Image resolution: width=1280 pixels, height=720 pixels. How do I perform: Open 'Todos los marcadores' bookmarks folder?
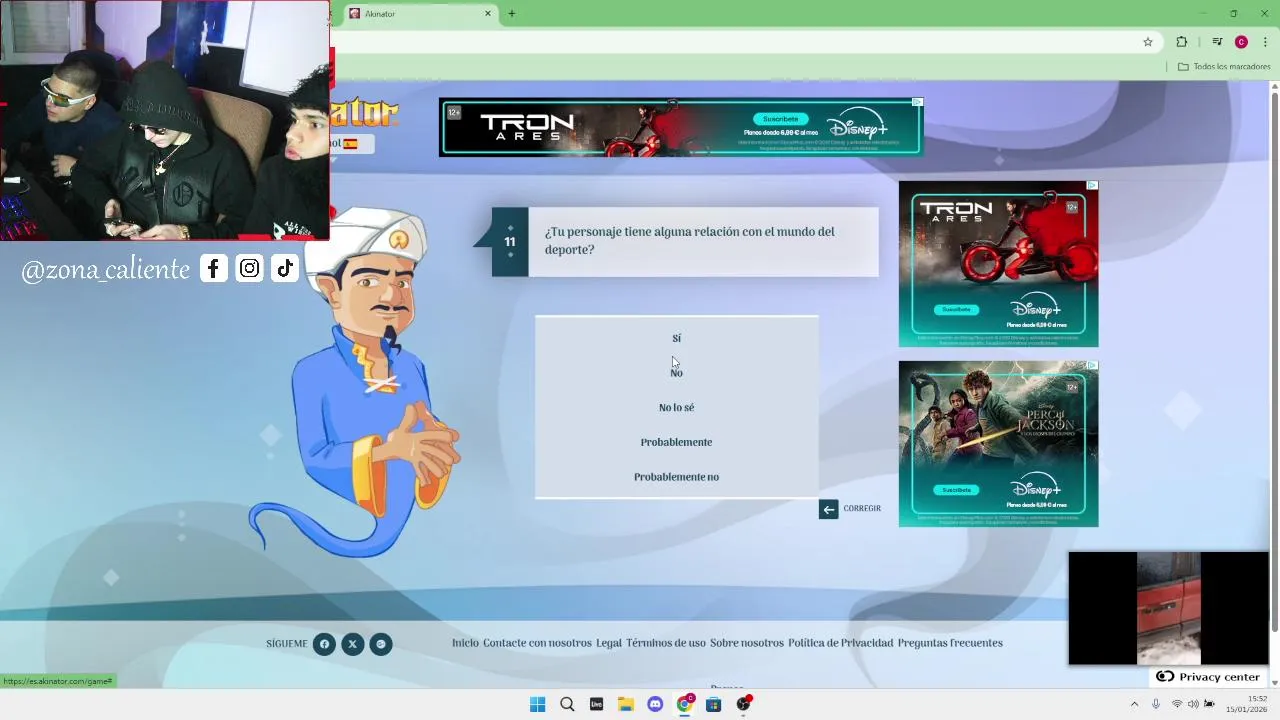click(1224, 67)
